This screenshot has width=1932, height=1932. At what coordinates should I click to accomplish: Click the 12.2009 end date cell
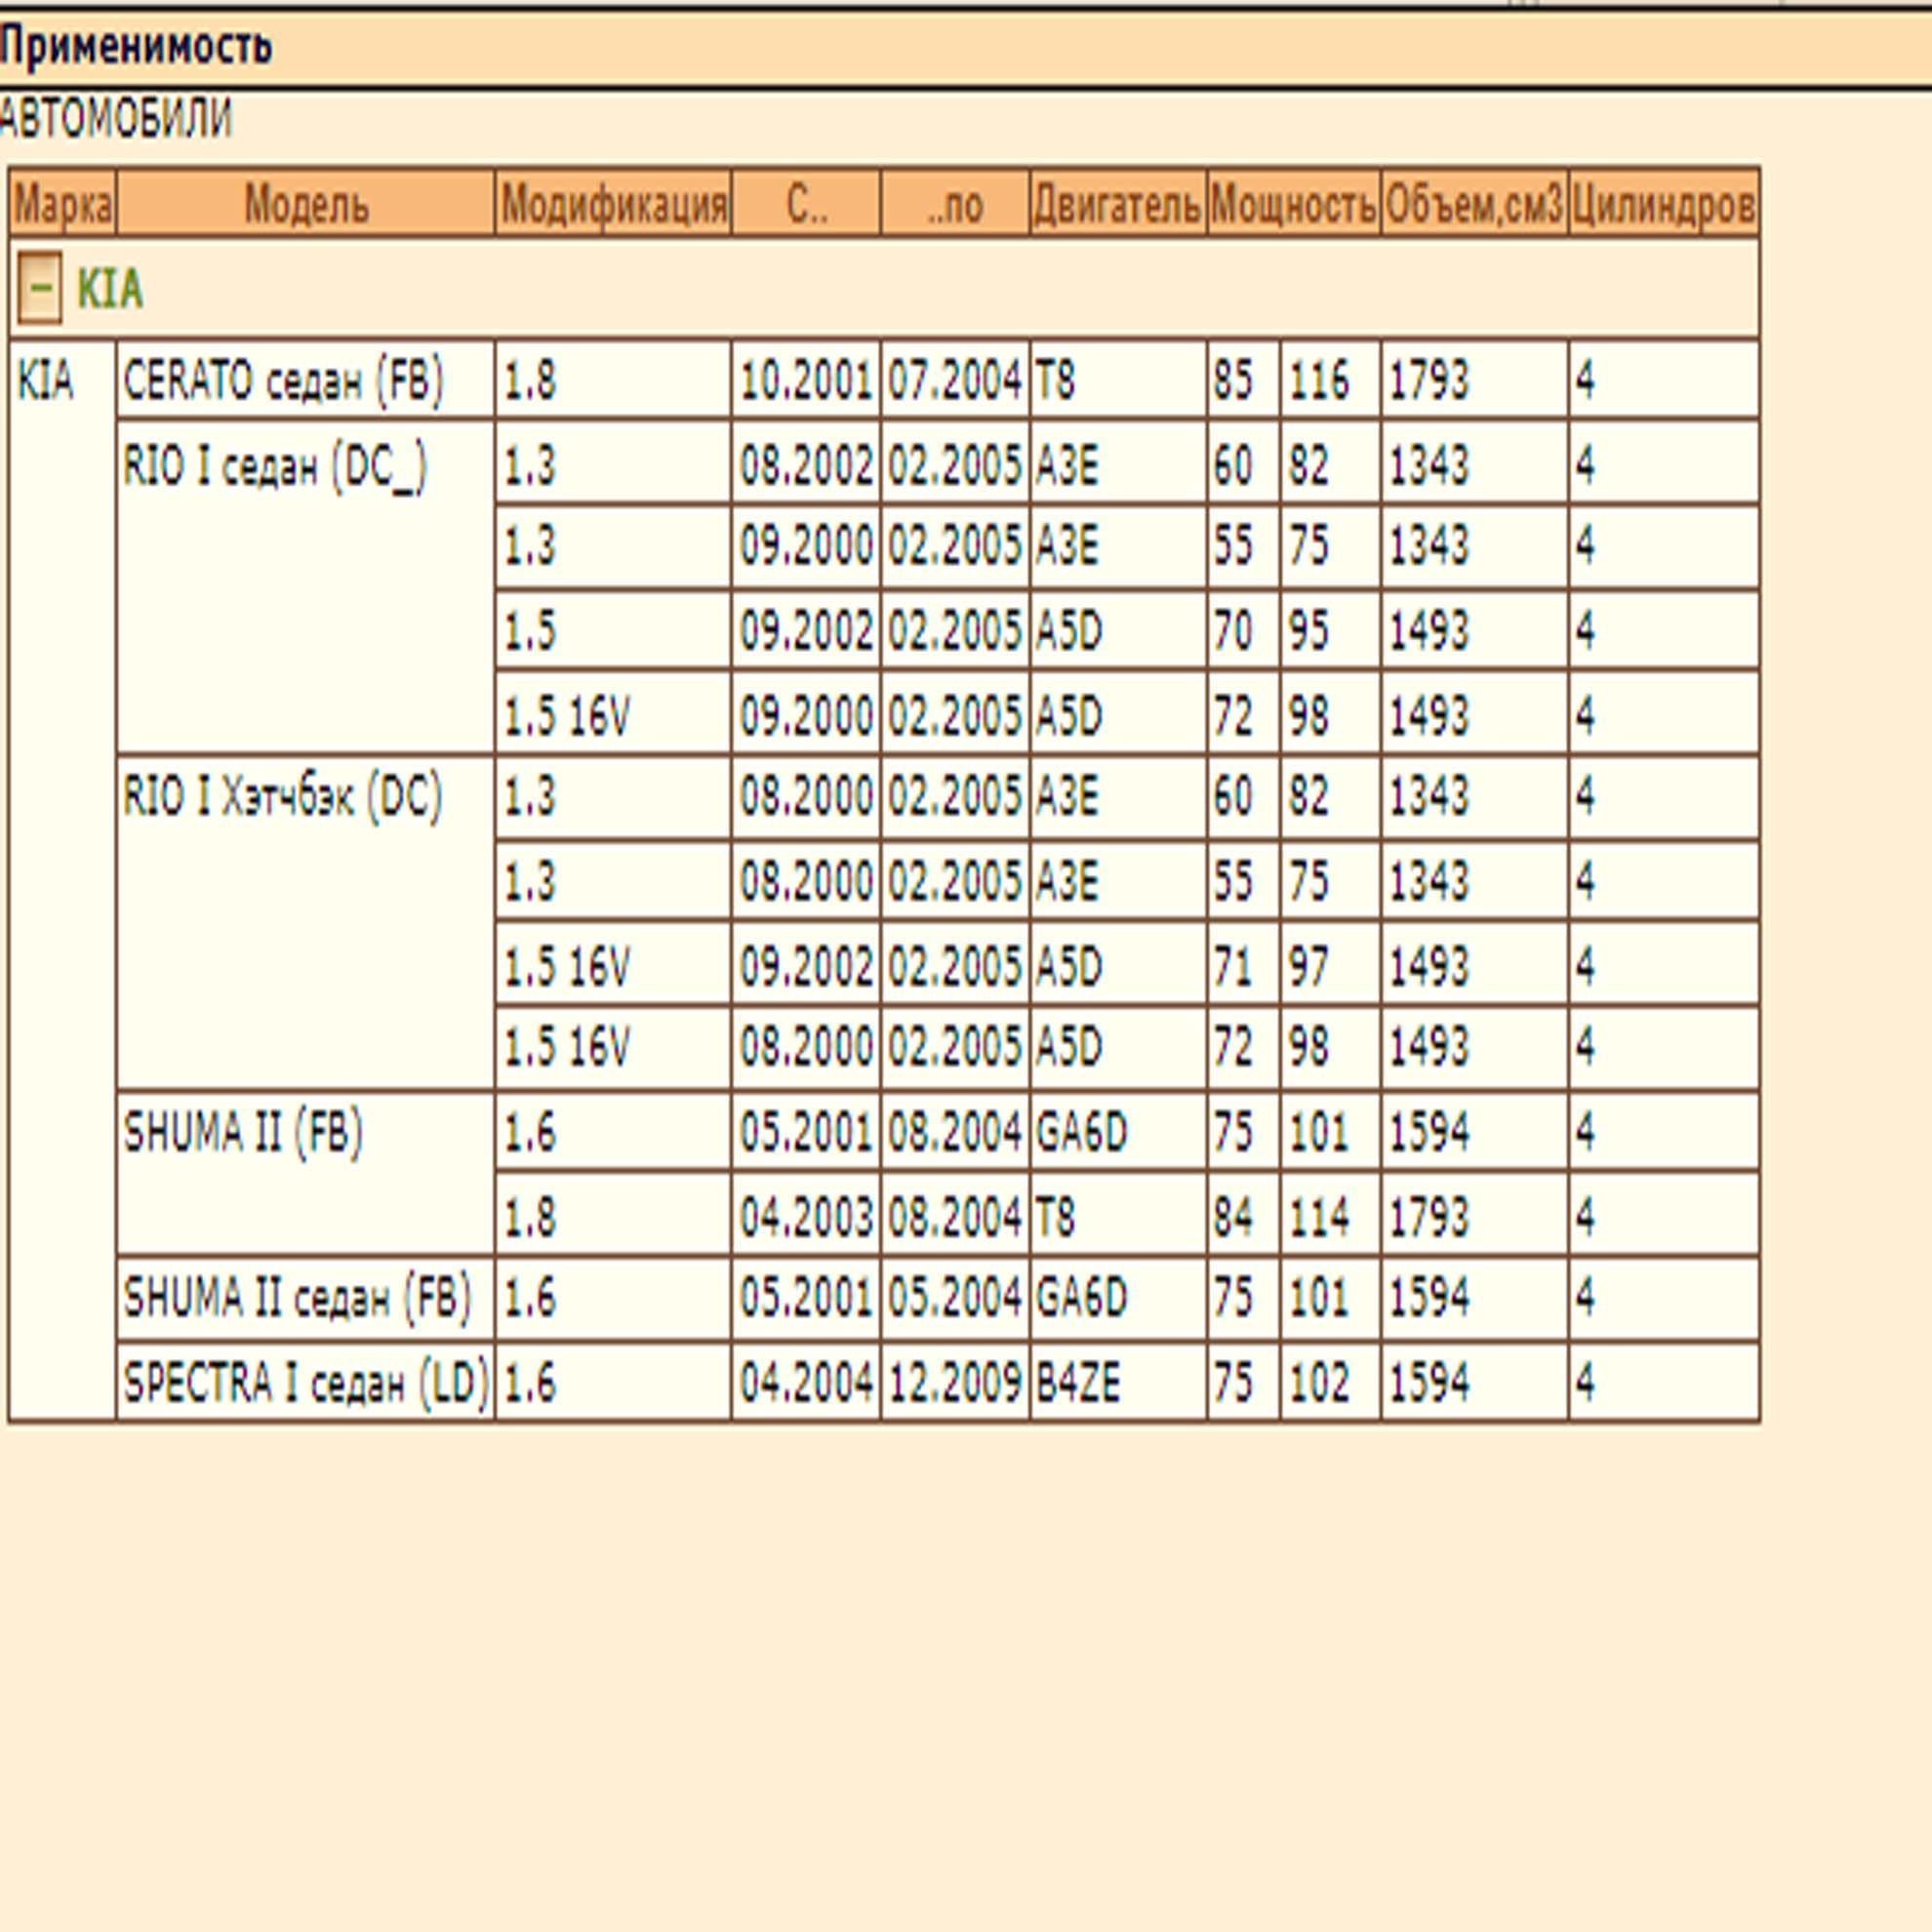coord(955,1382)
